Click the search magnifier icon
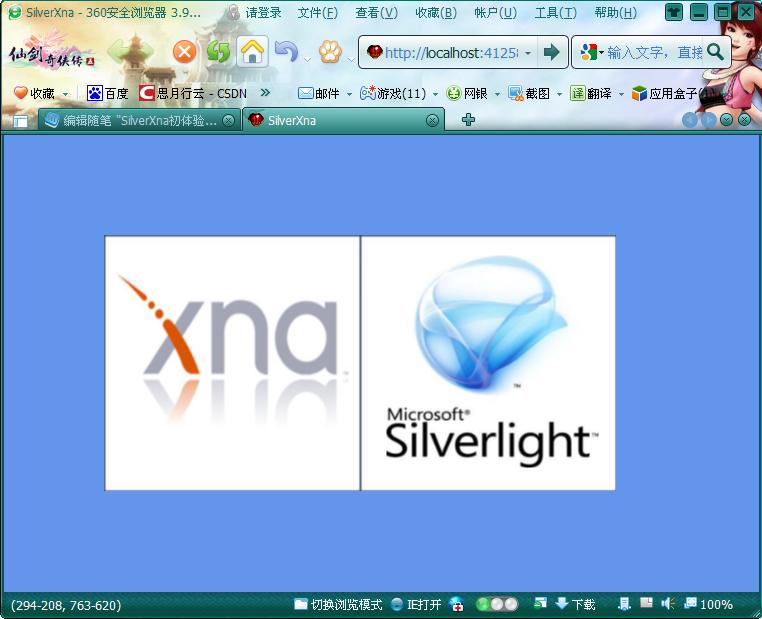 (715, 52)
